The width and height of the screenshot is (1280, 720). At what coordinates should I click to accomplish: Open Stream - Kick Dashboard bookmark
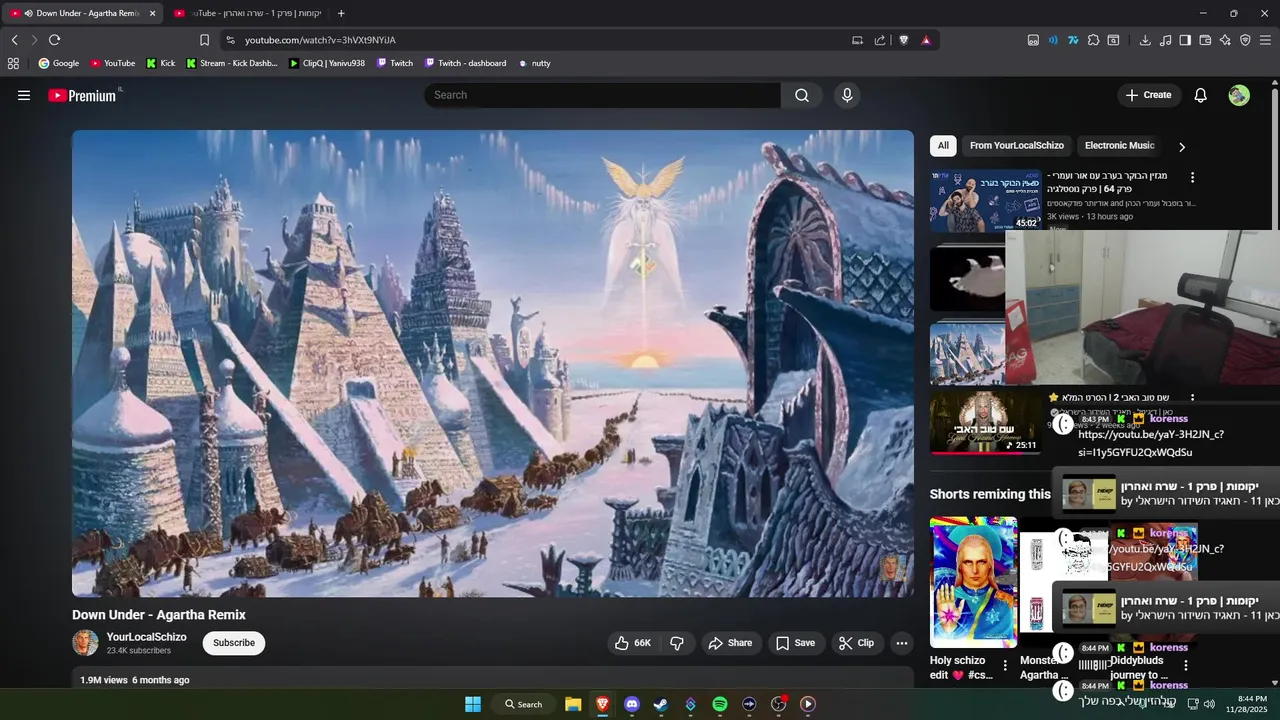232,63
